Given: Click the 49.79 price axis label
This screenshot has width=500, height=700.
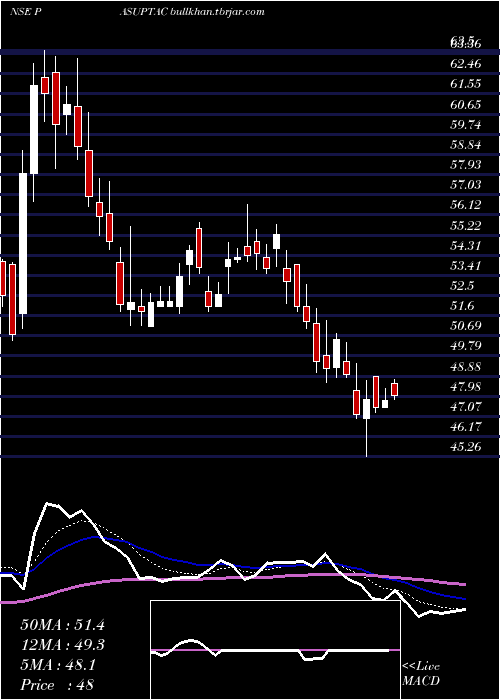Looking at the screenshot, I should click(466, 346).
